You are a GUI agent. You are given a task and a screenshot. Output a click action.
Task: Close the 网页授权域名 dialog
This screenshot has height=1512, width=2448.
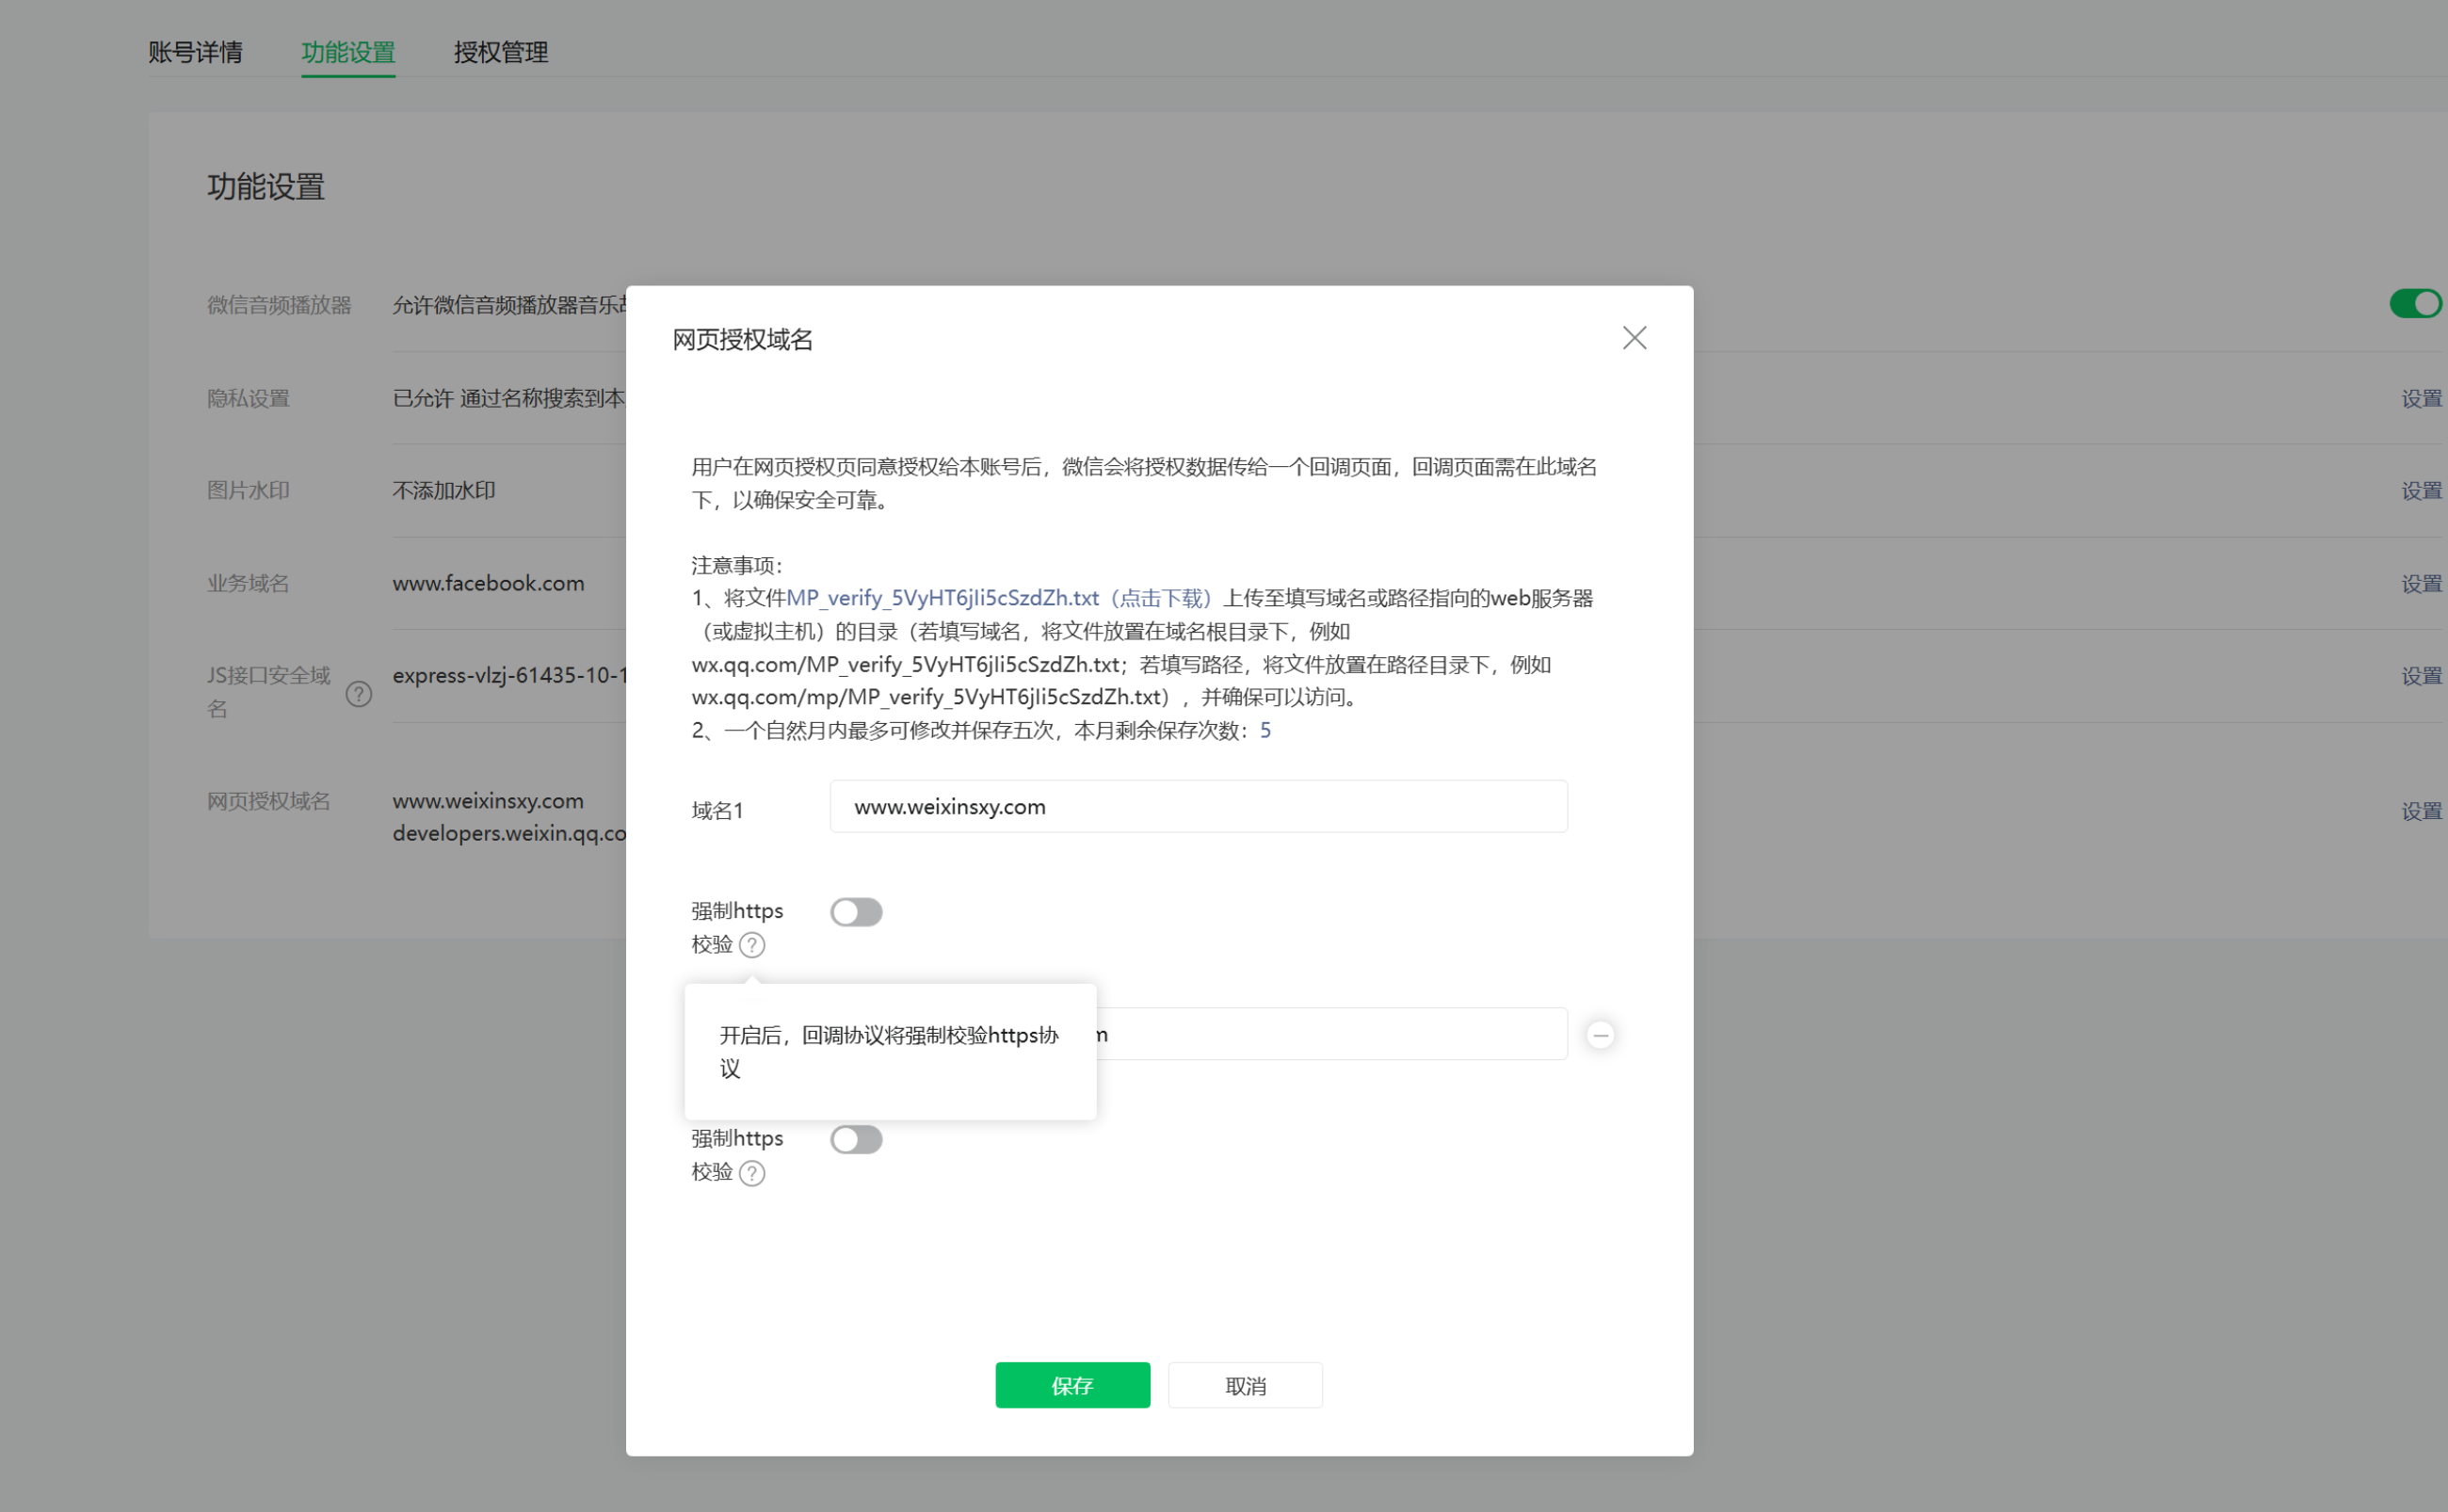[1634, 338]
